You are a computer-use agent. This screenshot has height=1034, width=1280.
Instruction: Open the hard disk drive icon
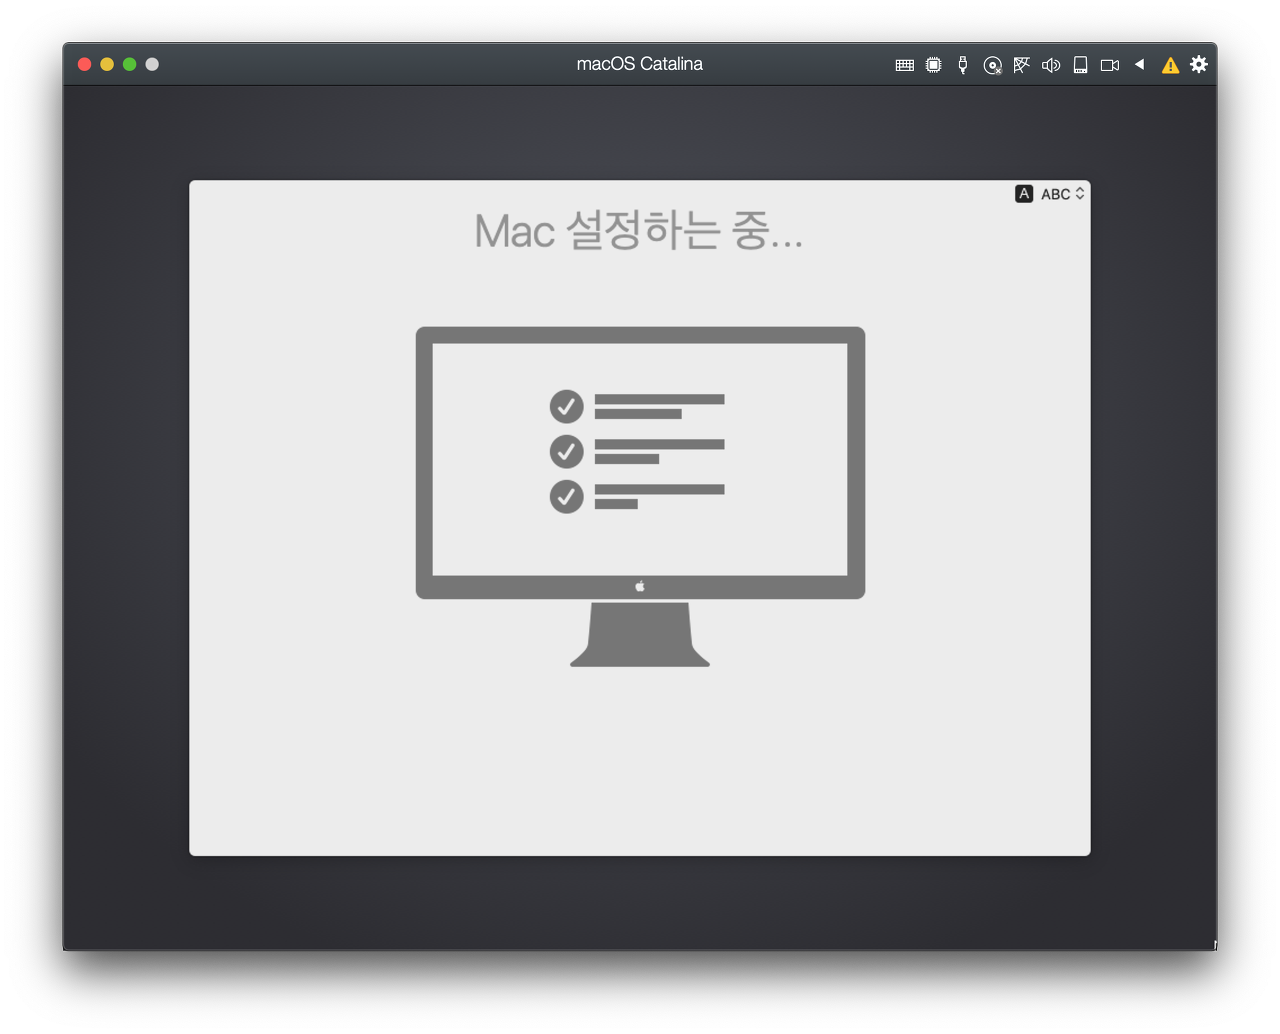point(1080,65)
